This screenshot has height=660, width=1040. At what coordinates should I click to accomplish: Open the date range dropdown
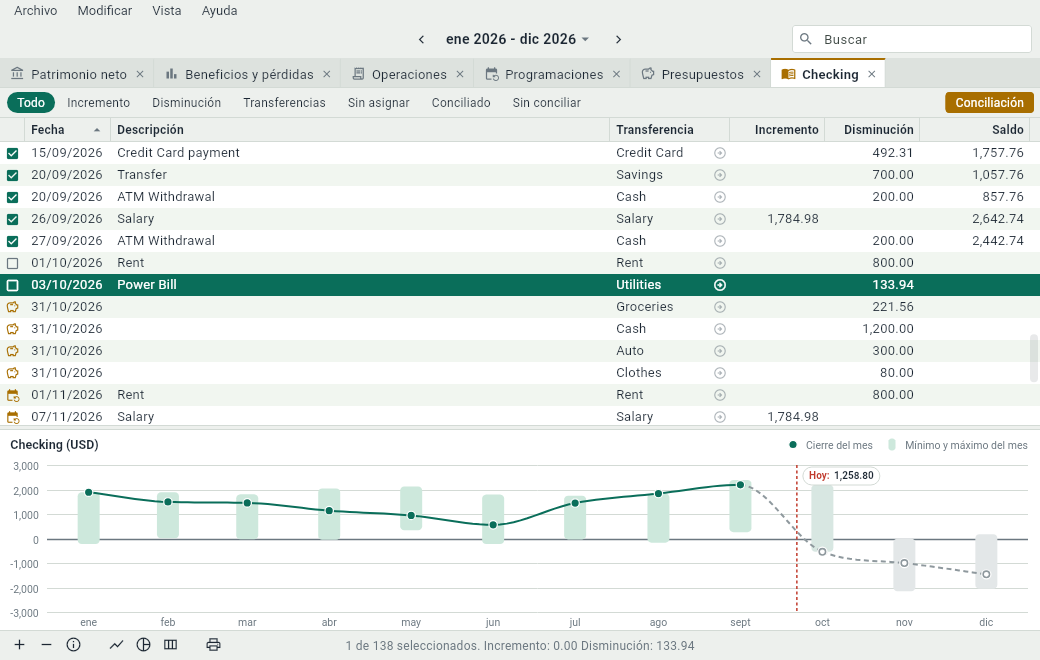pyautogui.click(x=517, y=39)
